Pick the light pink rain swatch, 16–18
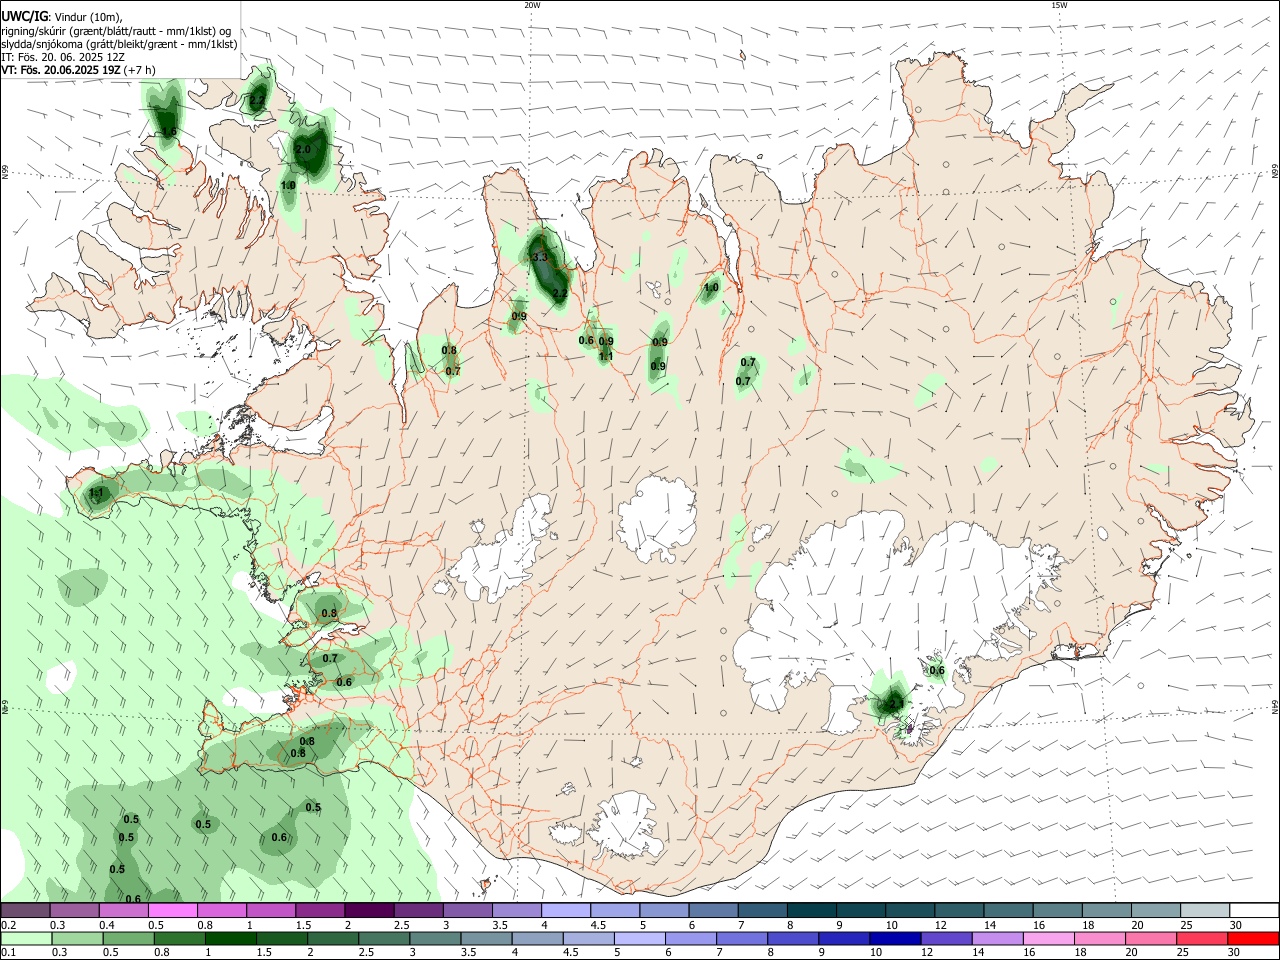1280x960 pixels. pyautogui.click(x=1049, y=938)
